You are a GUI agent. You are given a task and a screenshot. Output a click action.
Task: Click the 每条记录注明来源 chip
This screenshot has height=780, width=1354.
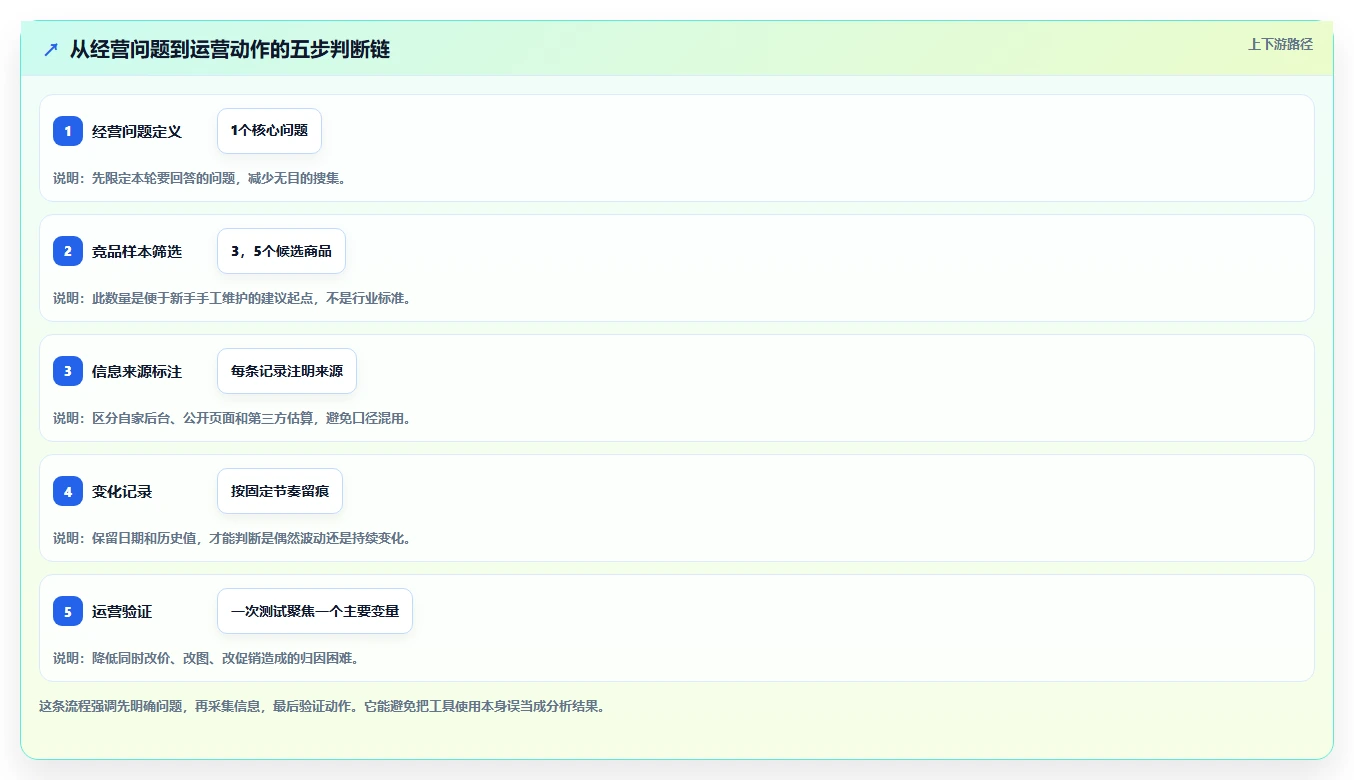point(287,371)
